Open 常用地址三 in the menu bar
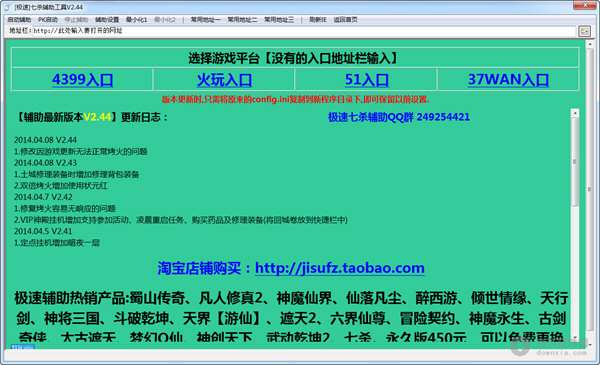600x365 pixels. (x=279, y=20)
